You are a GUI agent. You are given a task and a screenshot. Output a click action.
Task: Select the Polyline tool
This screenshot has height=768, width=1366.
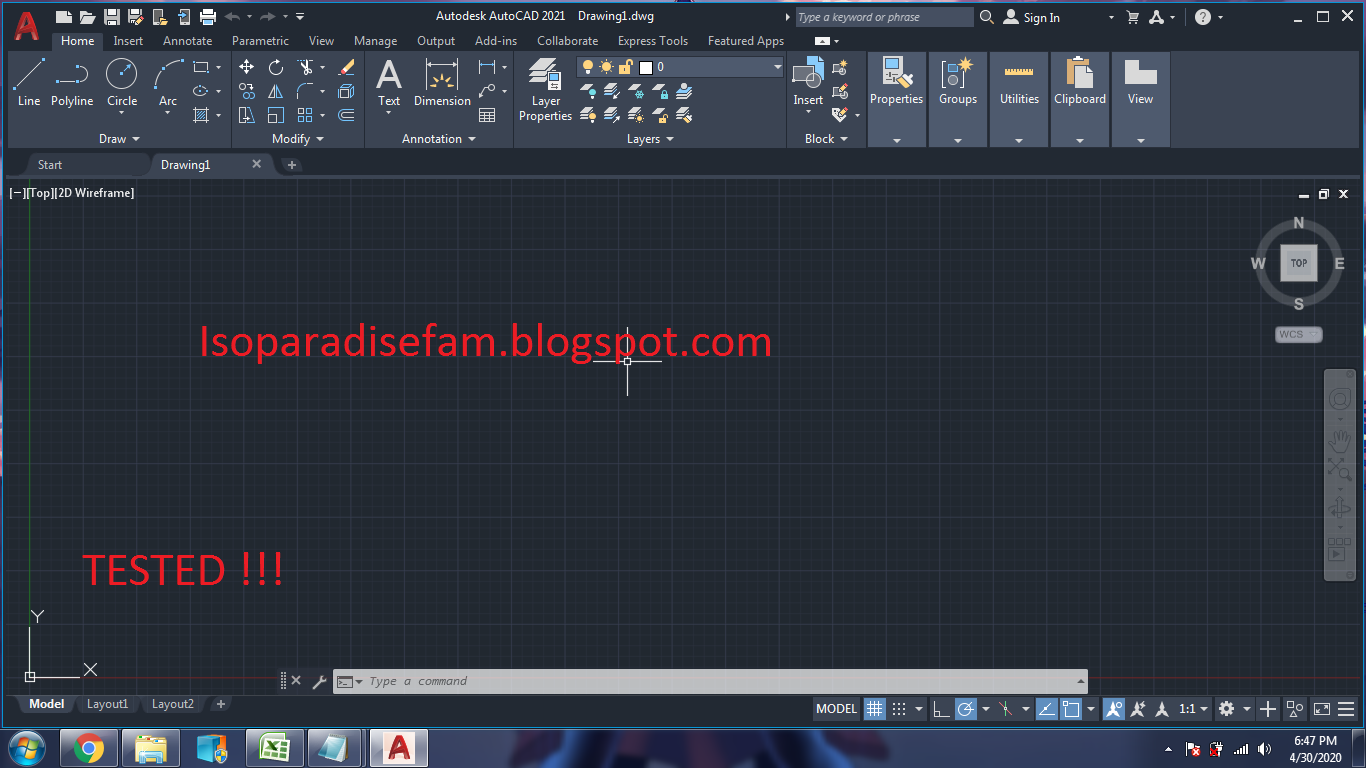[72, 82]
